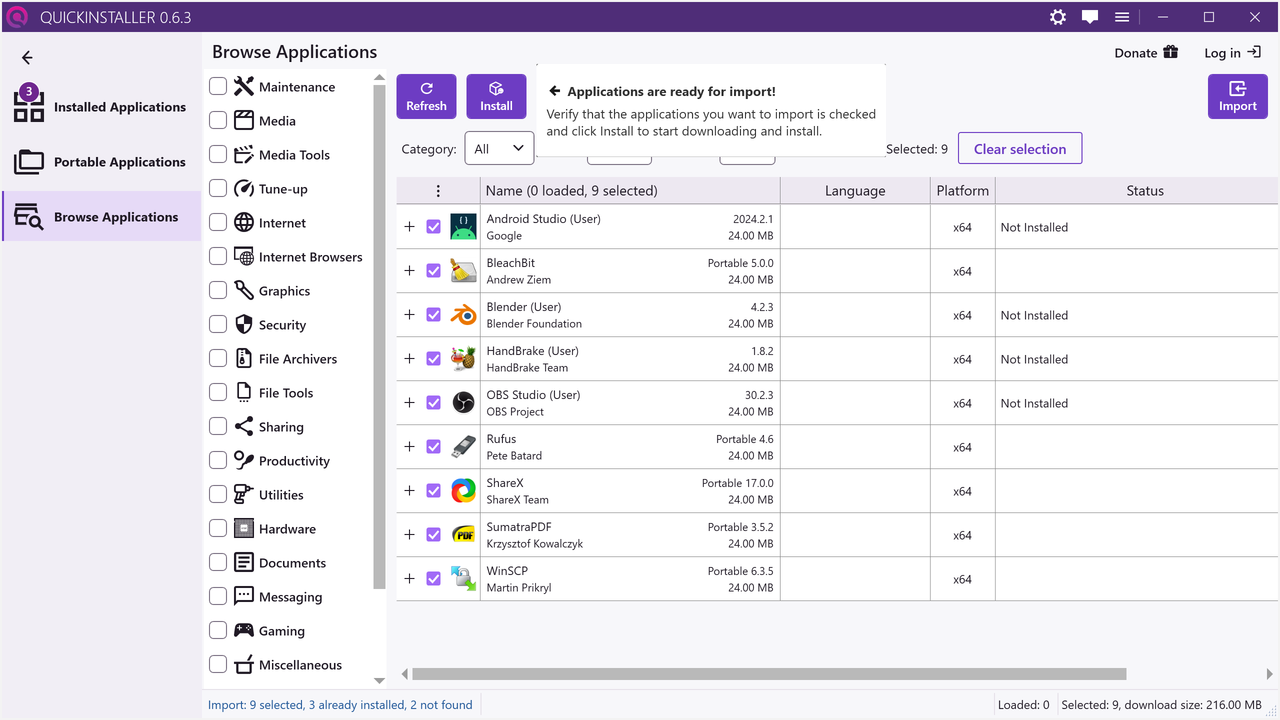Expand the Blender row details
The image size is (1280, 720).
click(409, 315)
